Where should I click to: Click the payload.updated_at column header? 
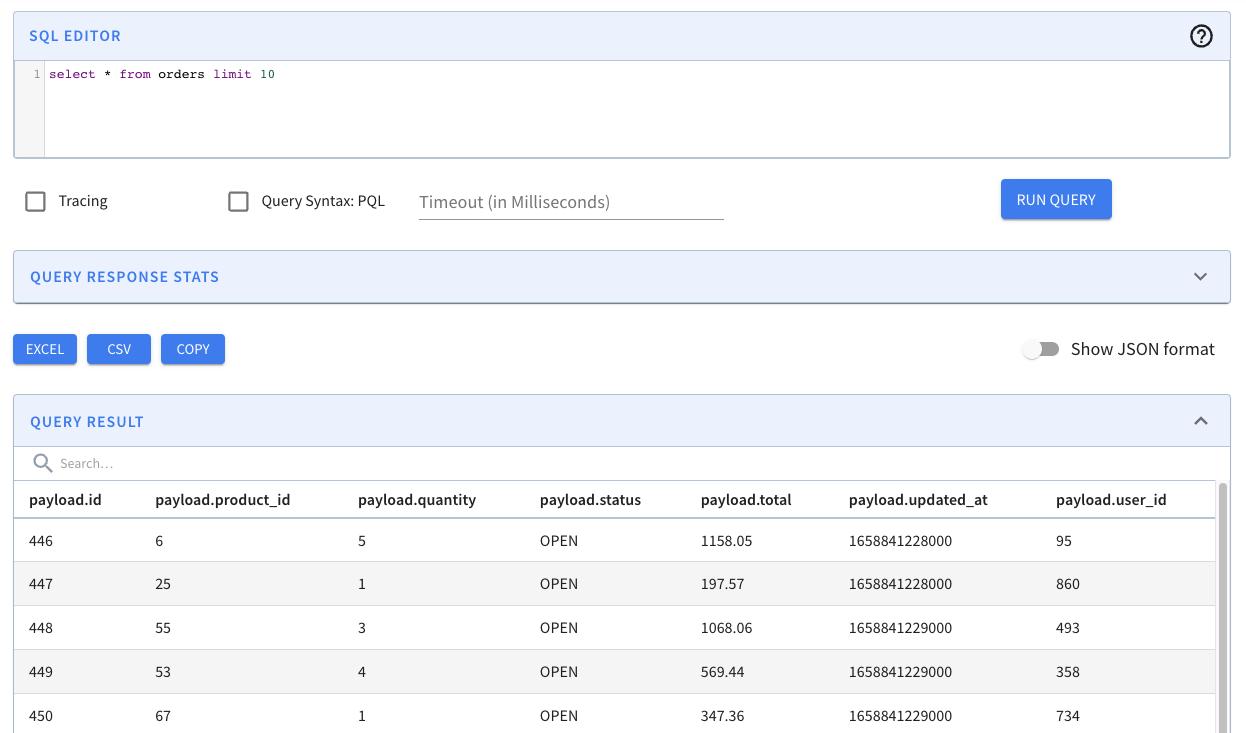917,499
